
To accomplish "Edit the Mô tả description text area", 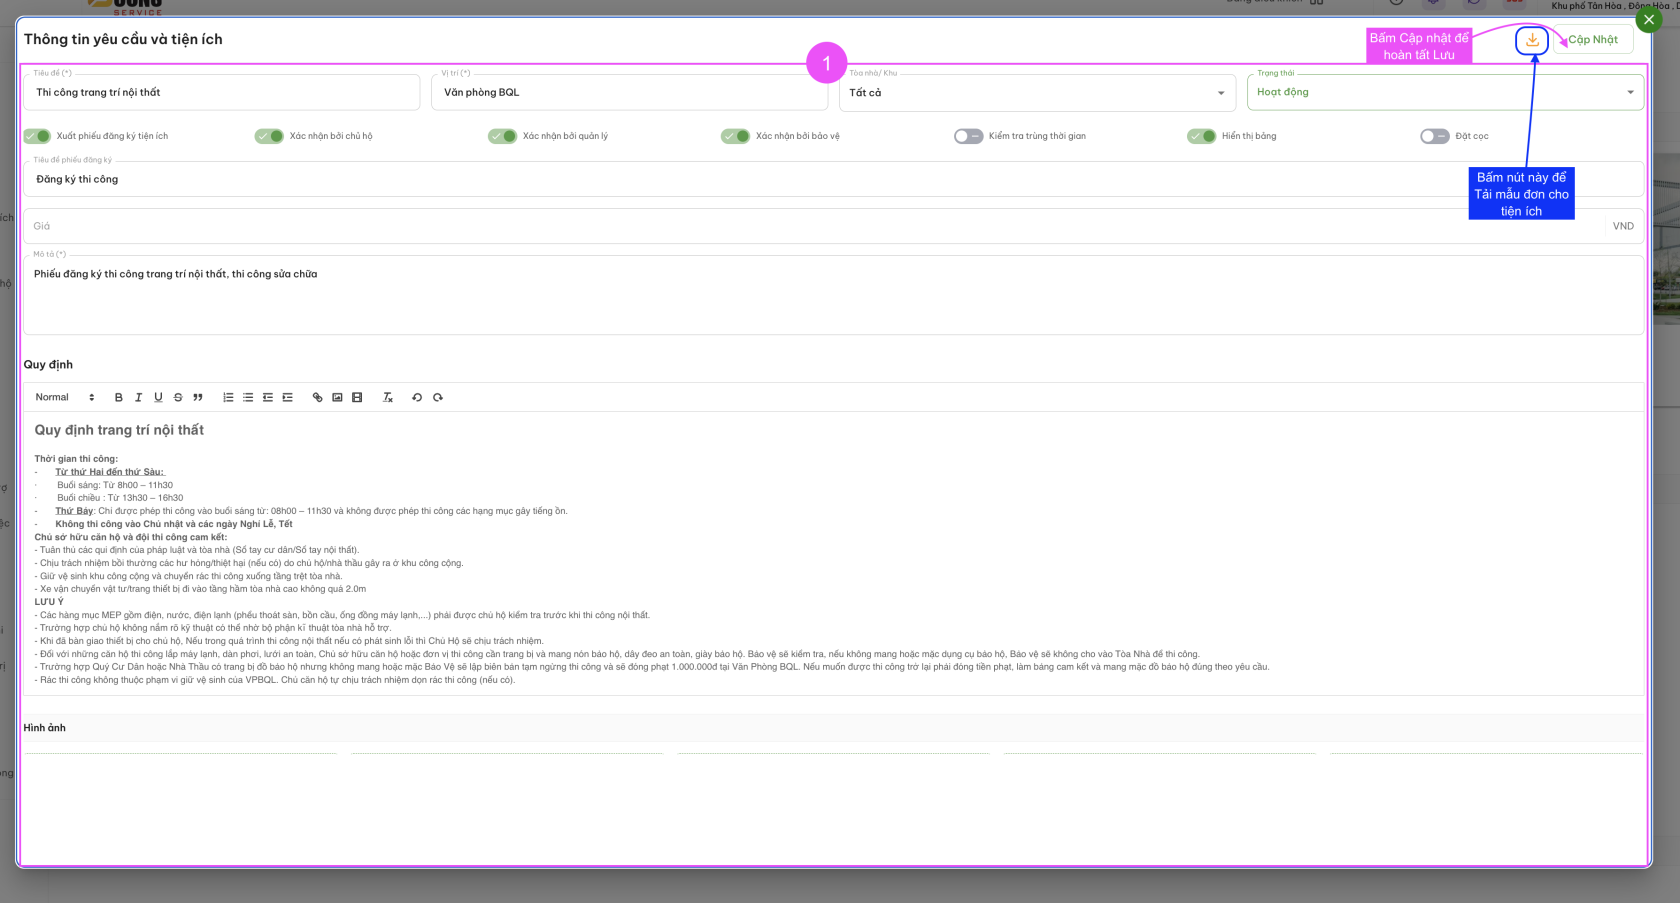I will coord(833,296).
